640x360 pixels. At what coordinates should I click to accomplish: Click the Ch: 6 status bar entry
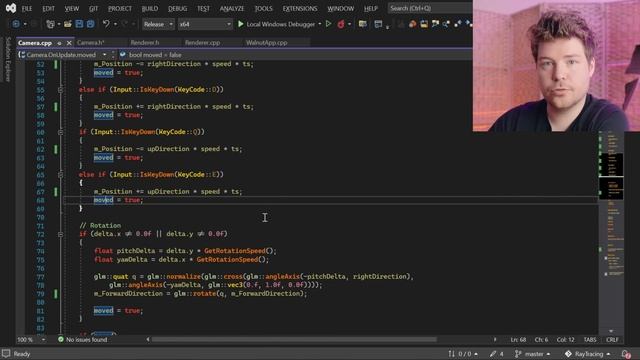pos(541,340)
